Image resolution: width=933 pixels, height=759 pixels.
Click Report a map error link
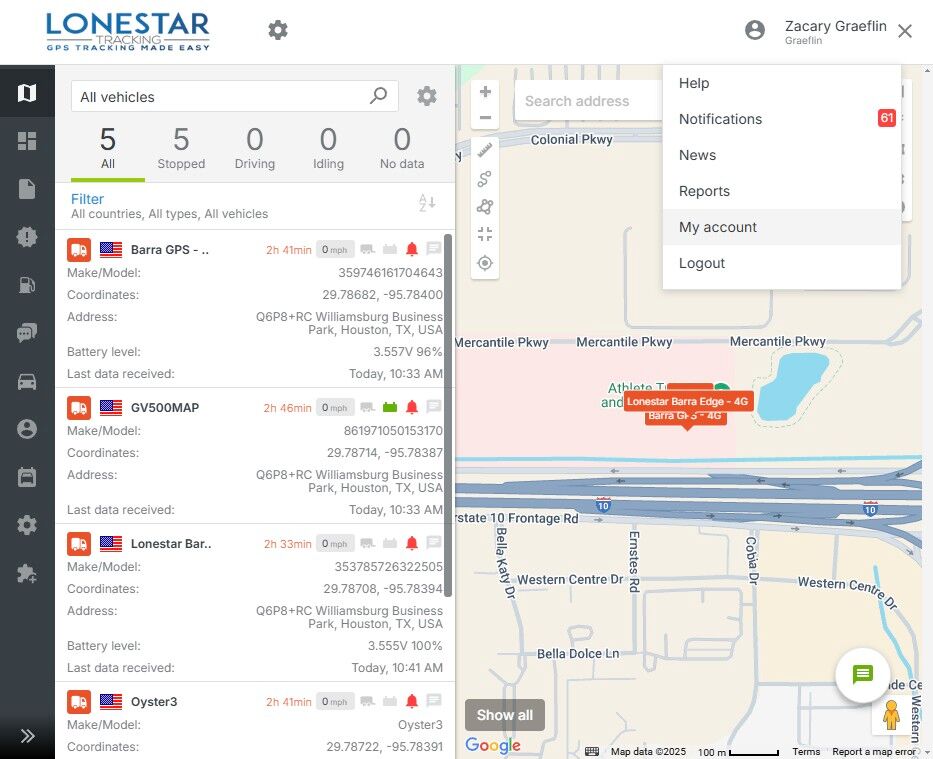point(873,752)
